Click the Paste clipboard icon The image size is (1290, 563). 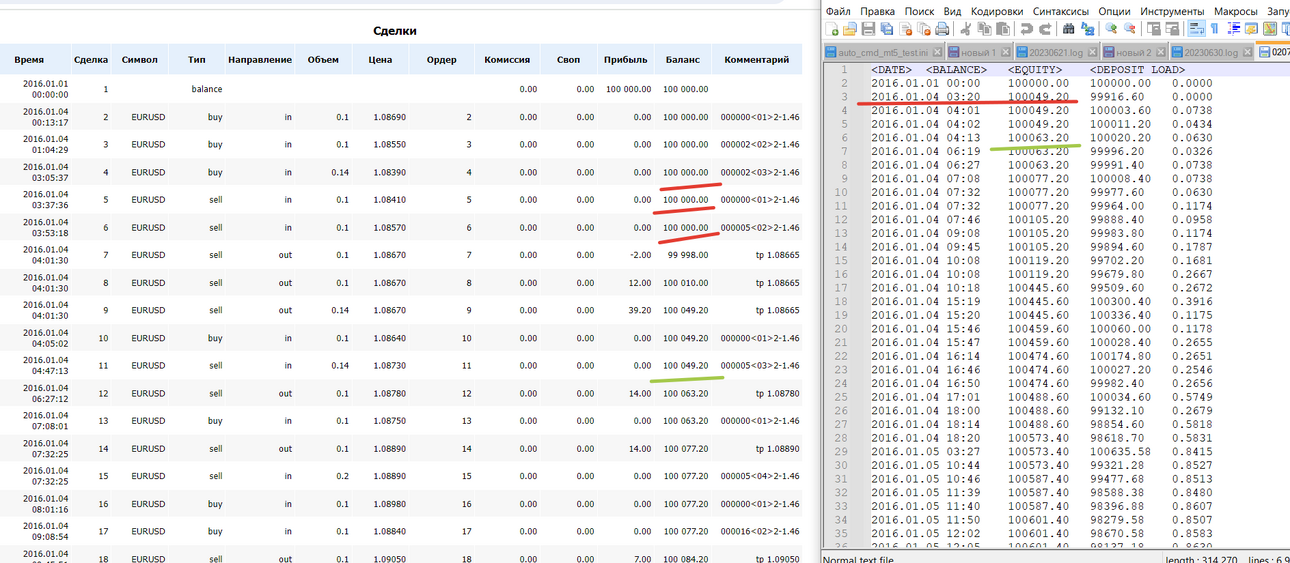tap(1003, 29)
